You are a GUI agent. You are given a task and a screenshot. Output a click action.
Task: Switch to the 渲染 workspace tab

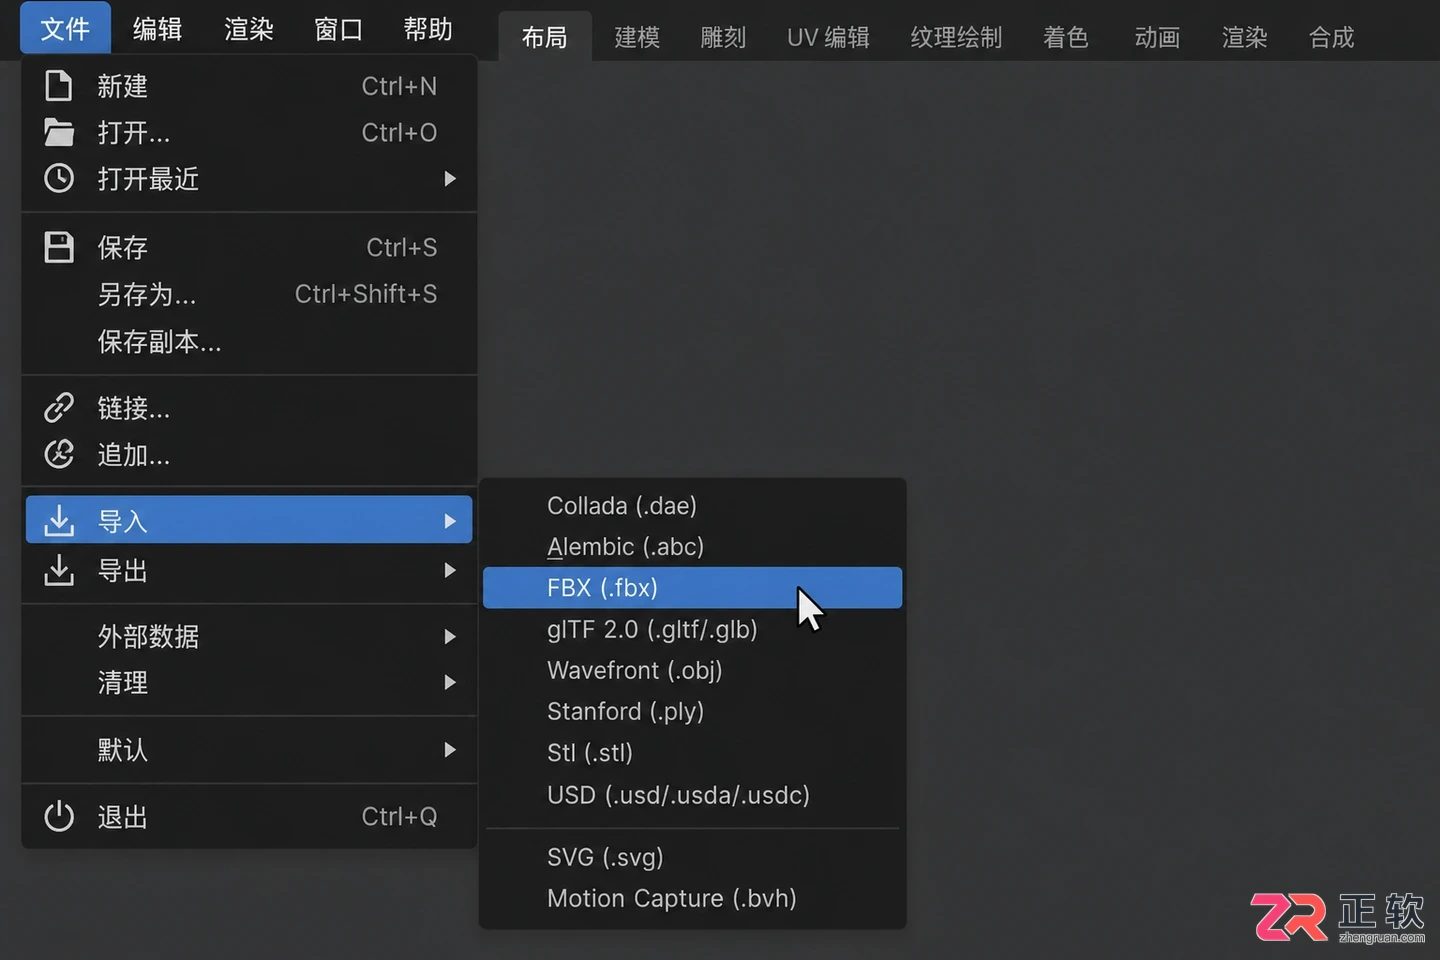coord(1245,37)
